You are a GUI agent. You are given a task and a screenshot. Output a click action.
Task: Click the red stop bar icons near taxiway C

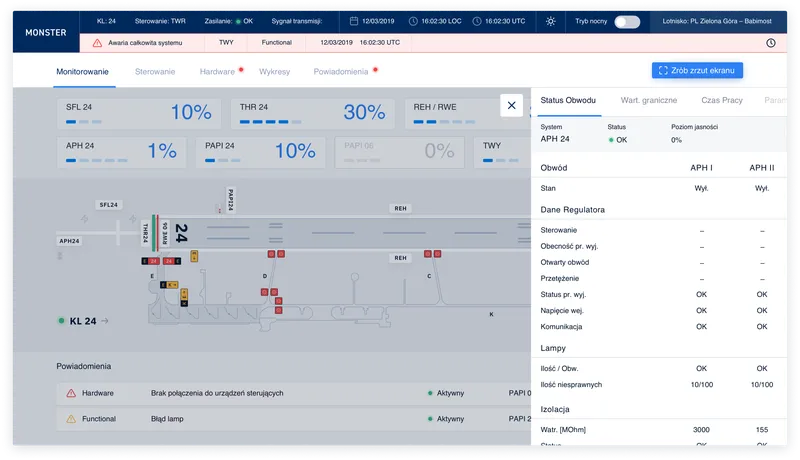(433, 254)
